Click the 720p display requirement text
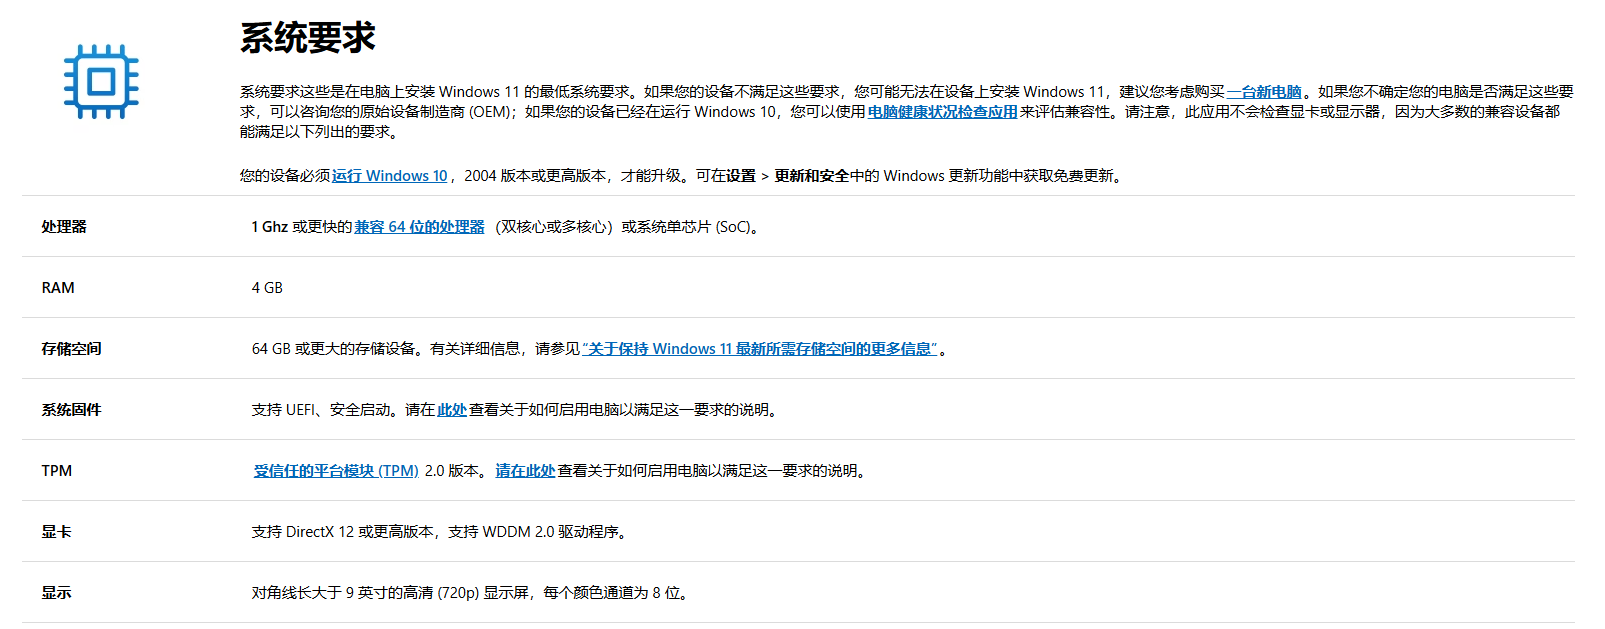 pyautogui.click(x=471, y=593)
